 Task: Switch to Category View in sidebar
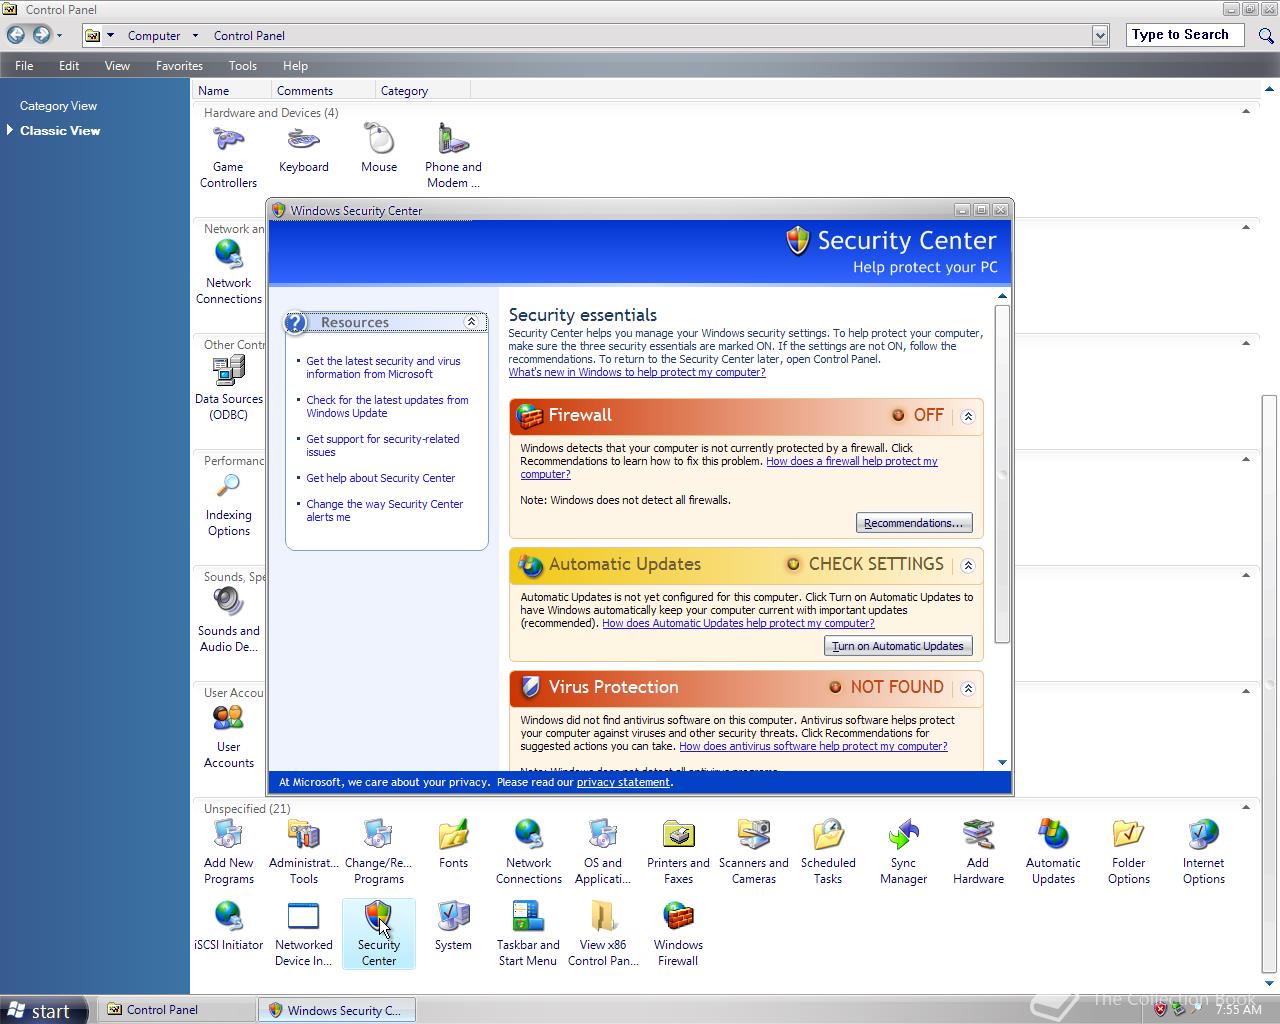coord(58,106)
